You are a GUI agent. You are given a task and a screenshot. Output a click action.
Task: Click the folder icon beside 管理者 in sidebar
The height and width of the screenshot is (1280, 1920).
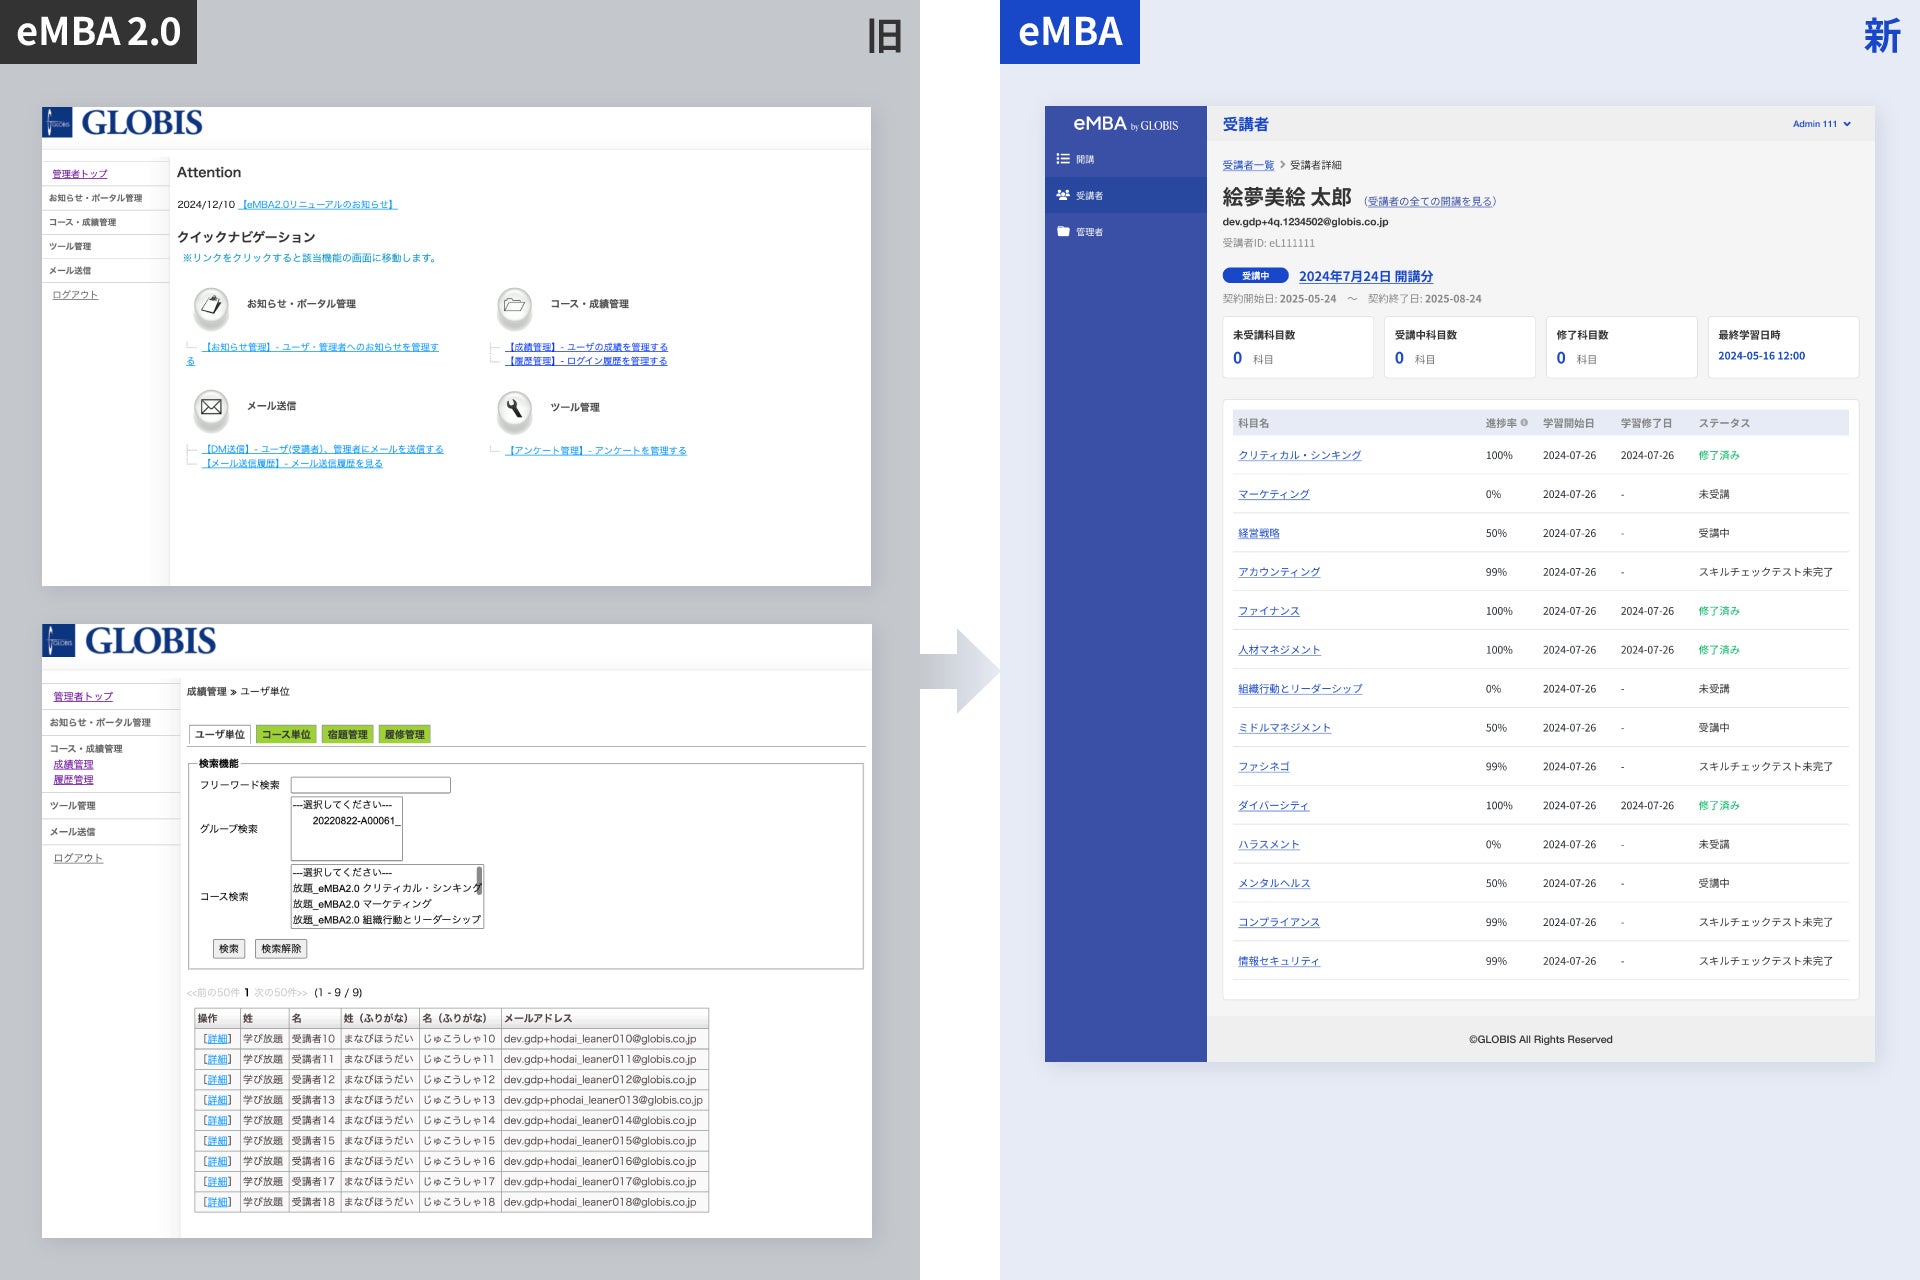coord(1063,231)
